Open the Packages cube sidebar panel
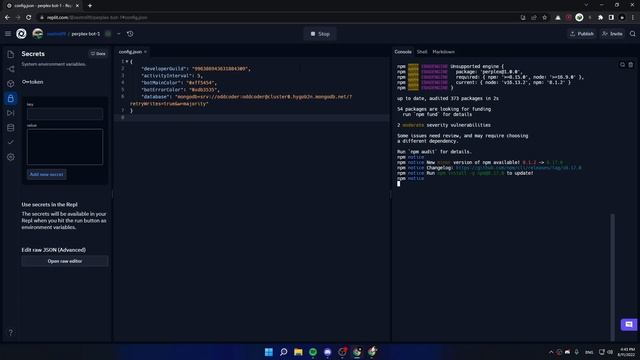 pyautogui.click(x=11, y=84)
